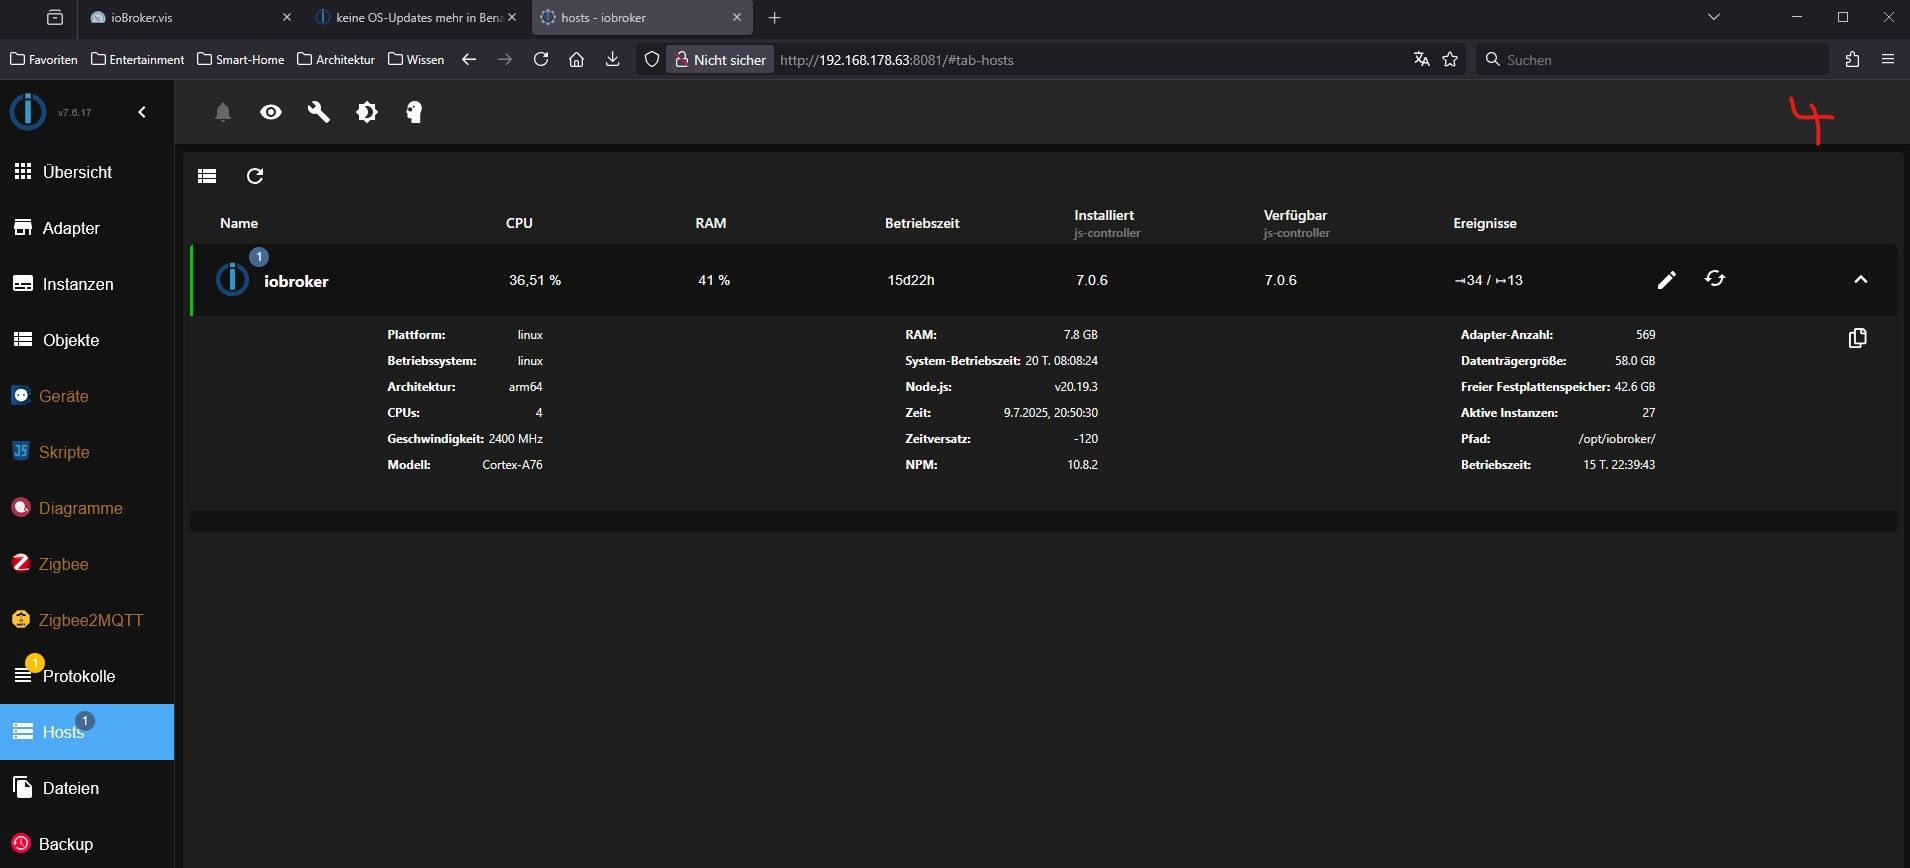Open Dateien in the sidebar
Image resolution: width=1910 pixels, height=868 pixels.
click(x=87, y=788)
